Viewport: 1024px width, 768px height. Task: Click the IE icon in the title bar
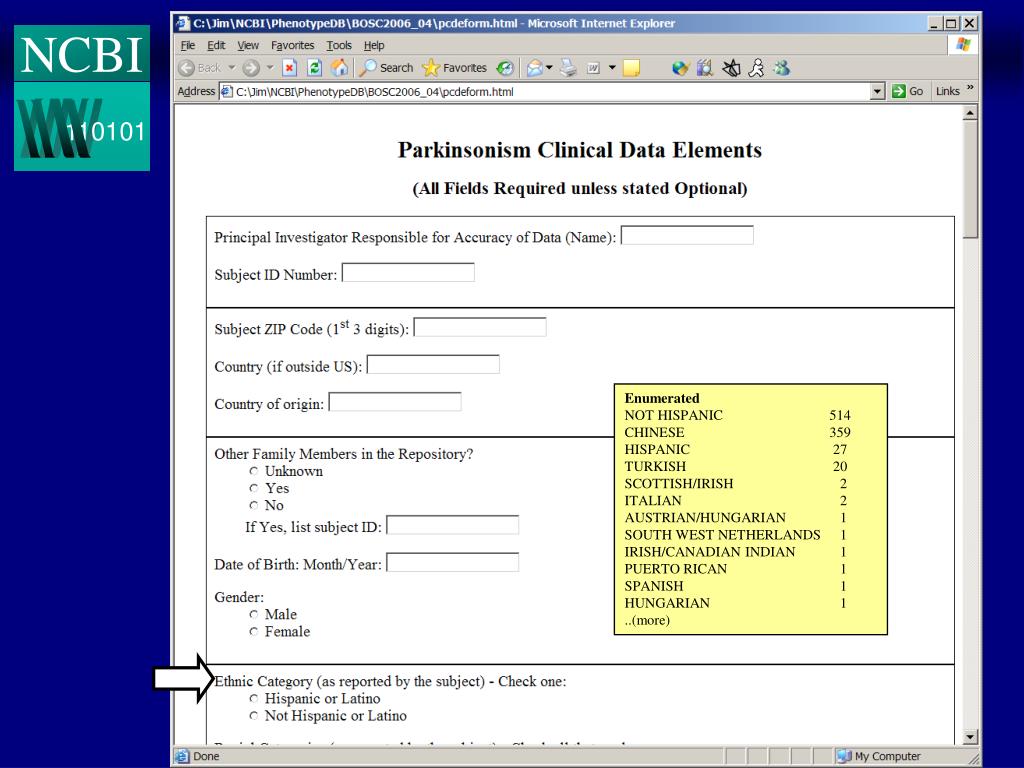pyautogui.click(x=183, y=24)
